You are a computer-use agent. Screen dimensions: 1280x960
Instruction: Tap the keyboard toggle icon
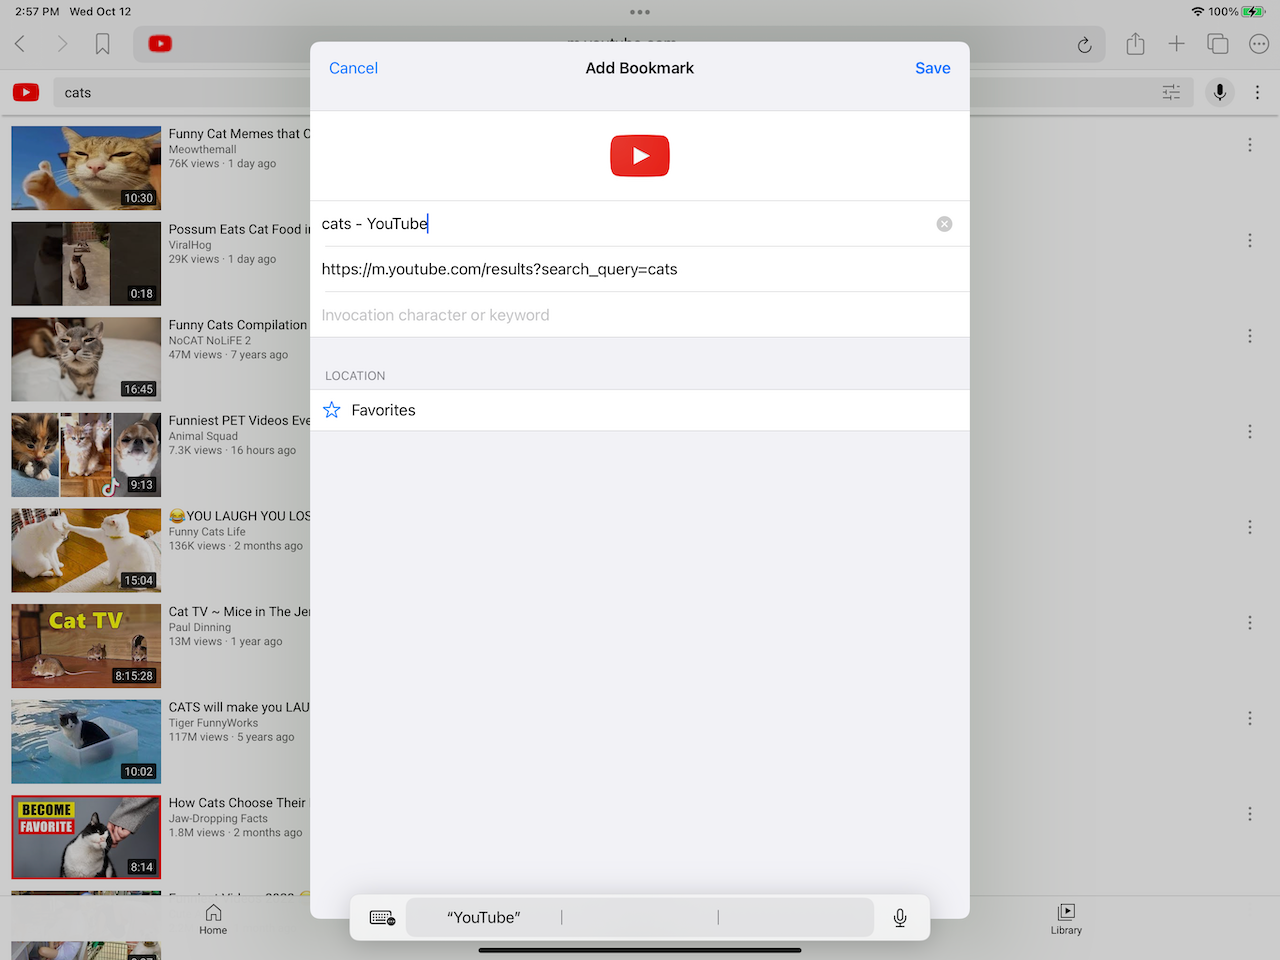coord(382,918)
